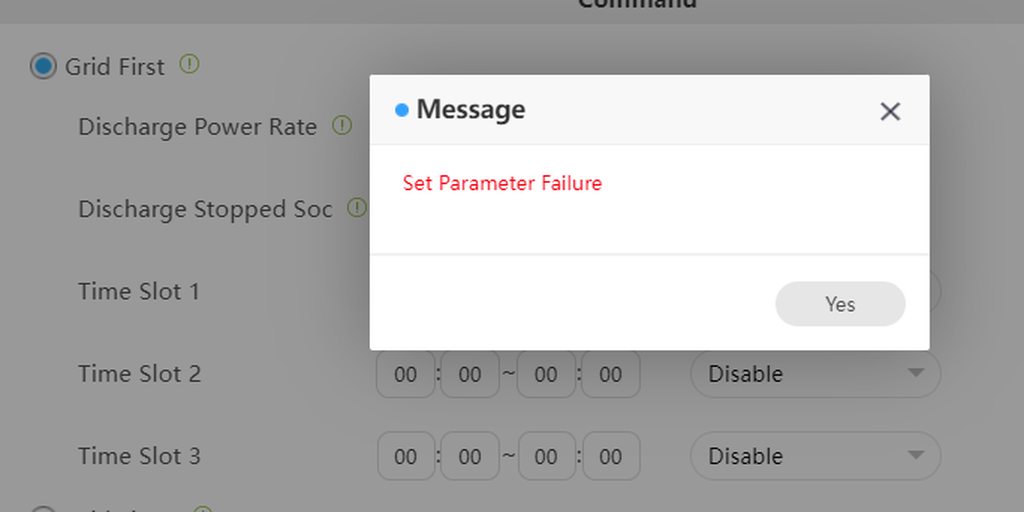Click the Time Slot 3 end minute field
The height and width of the screenshot is (512, 1024).
point(610,457)
